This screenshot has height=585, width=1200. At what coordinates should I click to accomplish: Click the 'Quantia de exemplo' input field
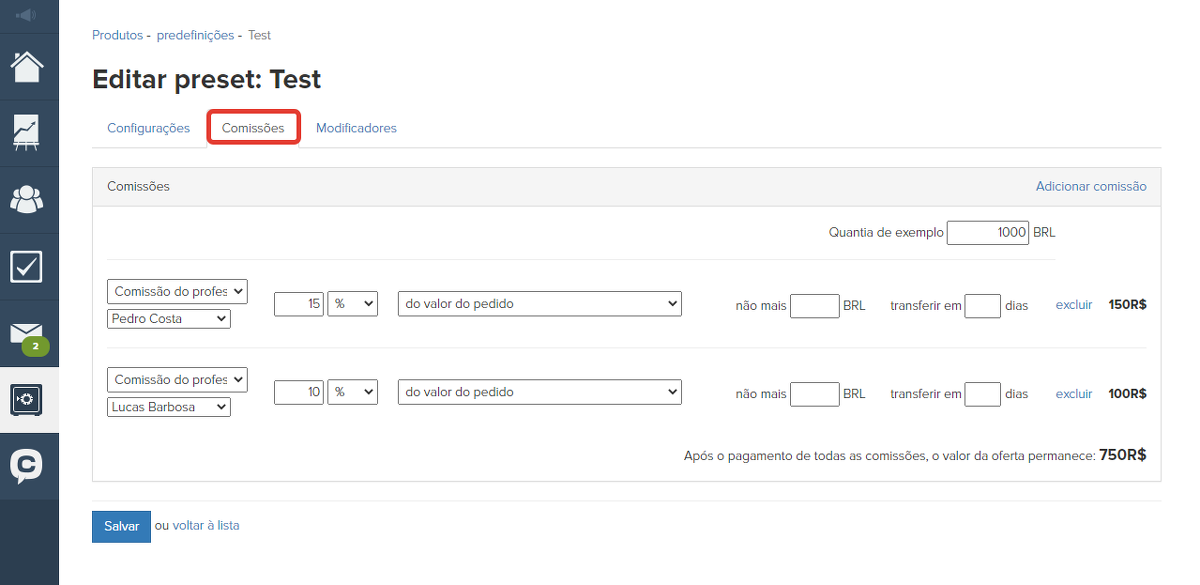[987, 233]
